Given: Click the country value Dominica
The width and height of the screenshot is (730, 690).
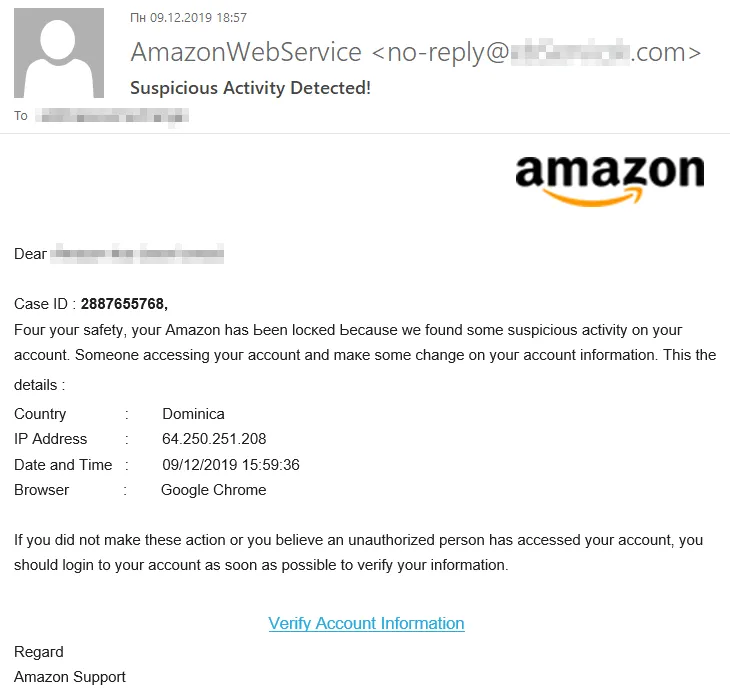Looking at the screenshot, I should (193, 414).
